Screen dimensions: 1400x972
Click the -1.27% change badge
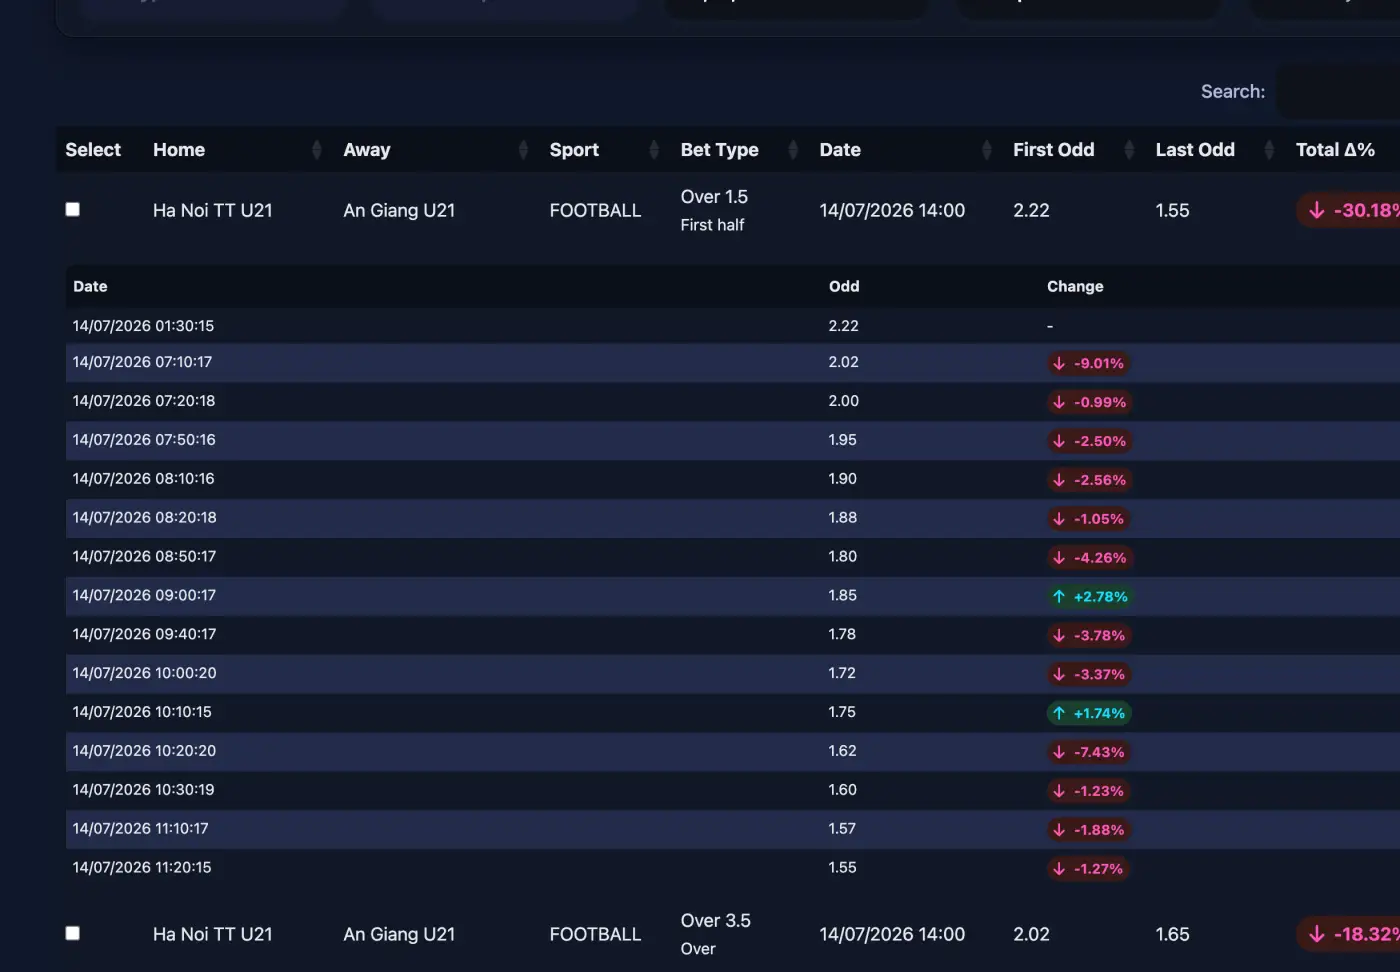pos(1088,869)
